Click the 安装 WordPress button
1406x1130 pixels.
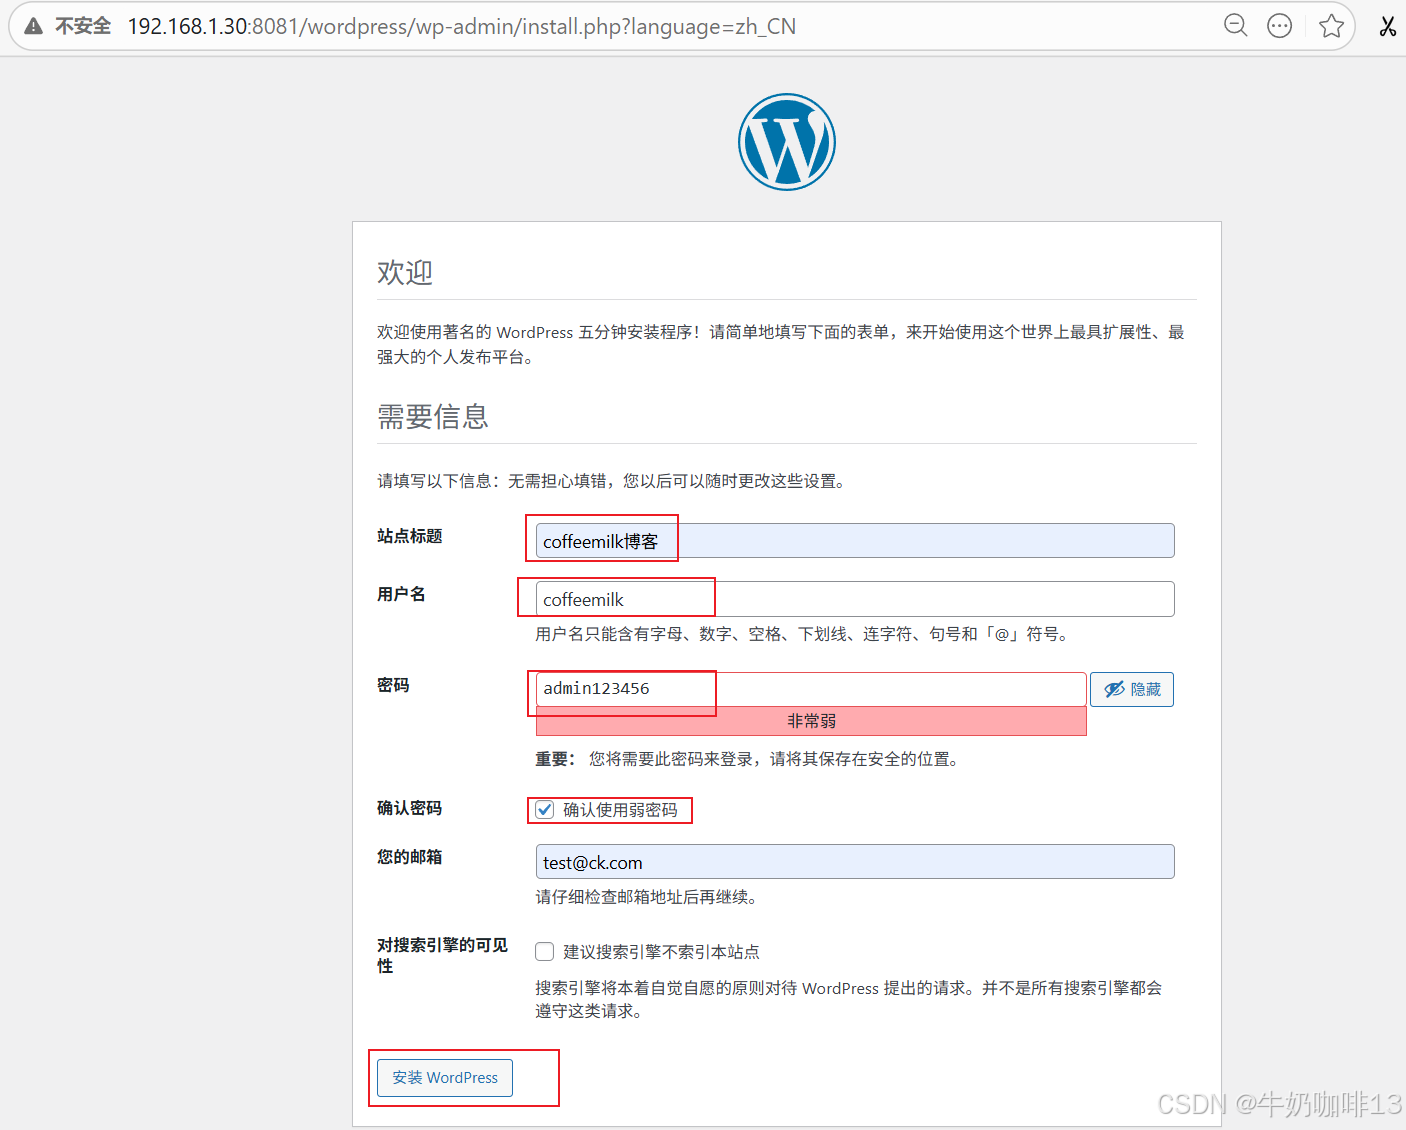(445, 1078)
